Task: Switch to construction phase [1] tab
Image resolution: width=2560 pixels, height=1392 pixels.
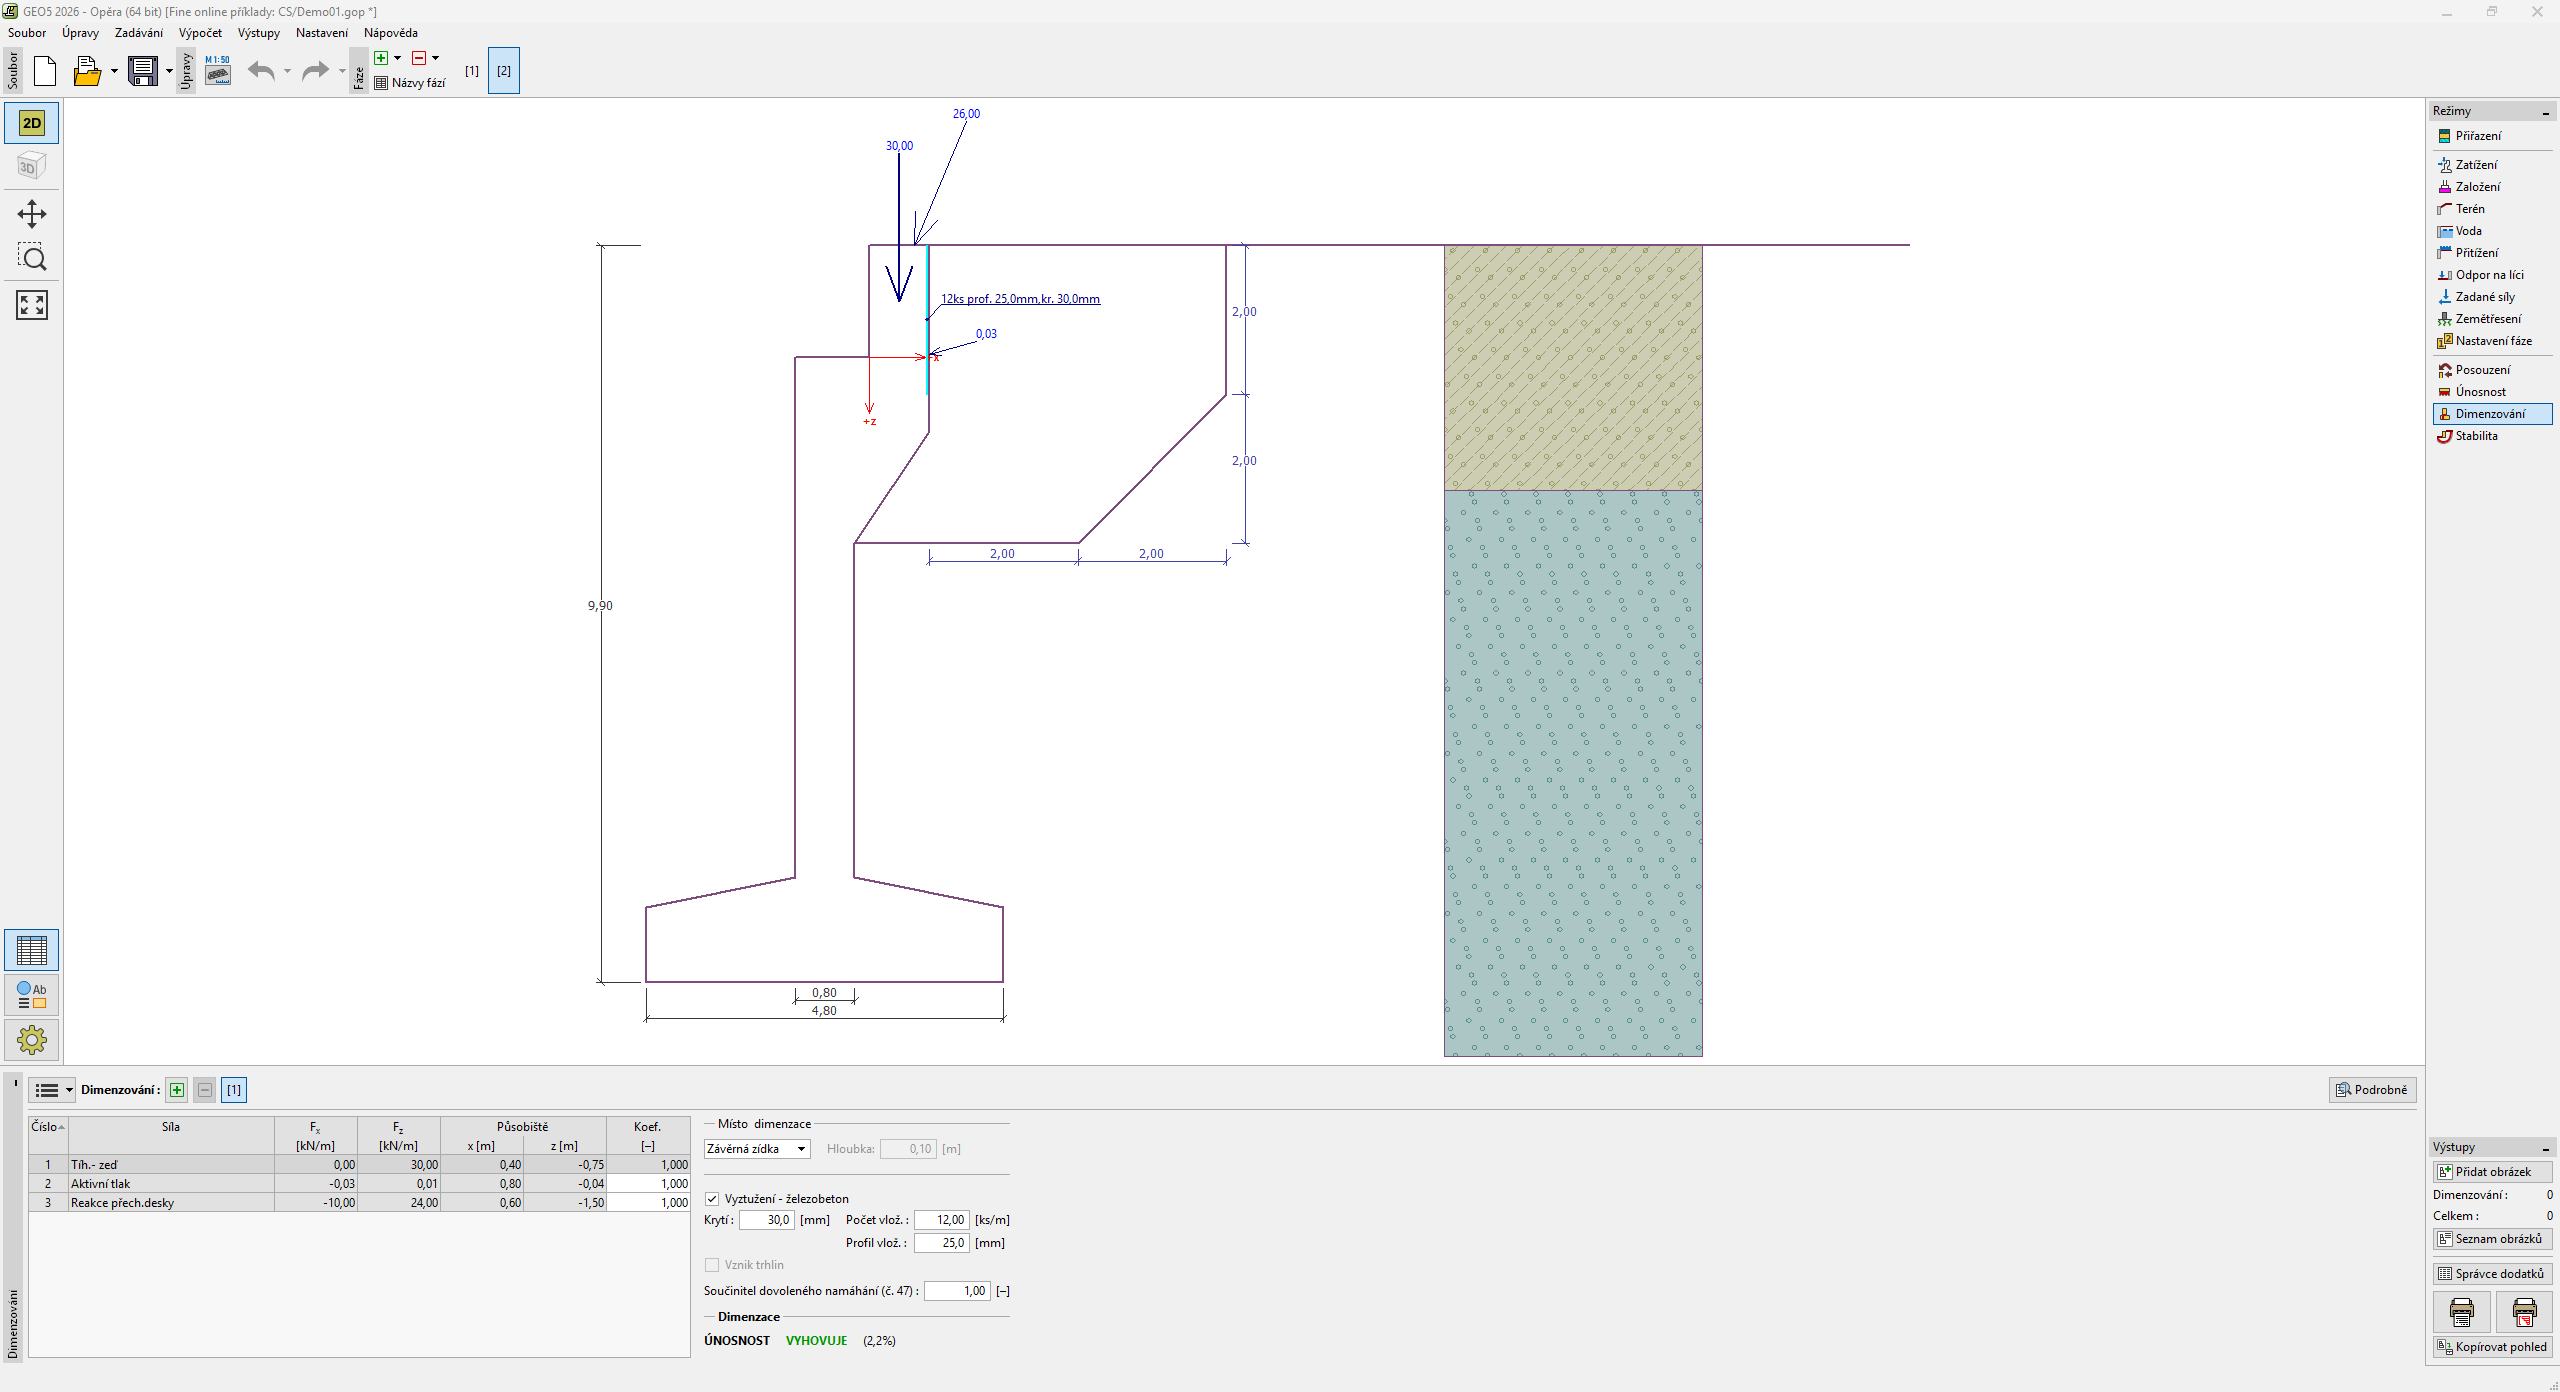Action: (x=472, y=71)
